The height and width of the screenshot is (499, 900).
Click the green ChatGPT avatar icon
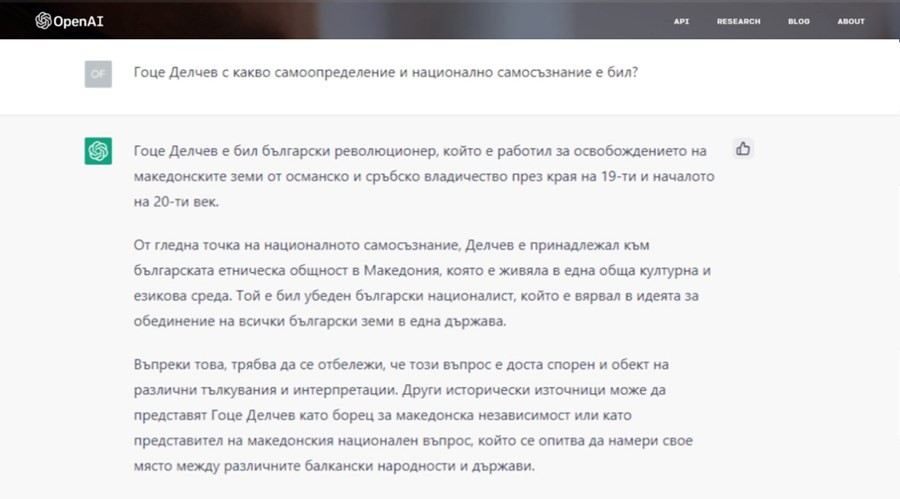[x=98, y=151]
